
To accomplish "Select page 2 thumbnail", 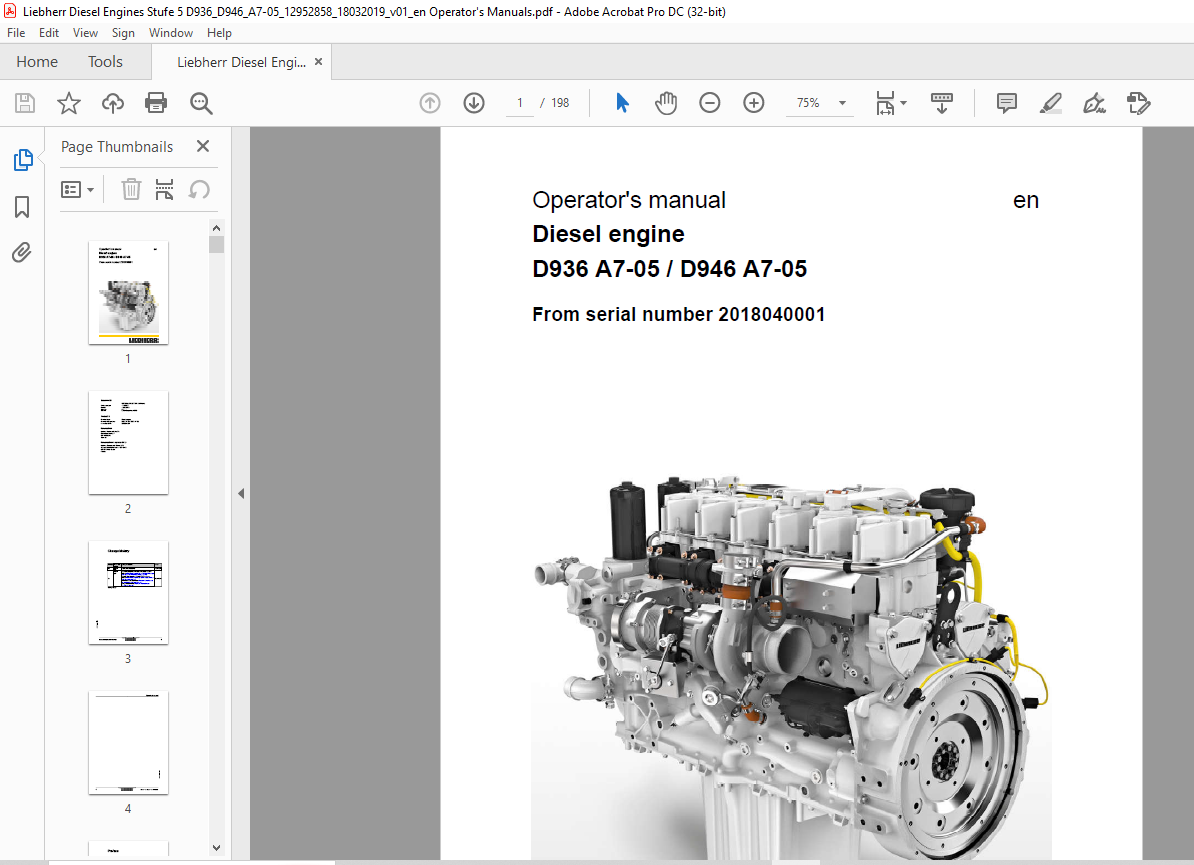I will pos(128,442).
